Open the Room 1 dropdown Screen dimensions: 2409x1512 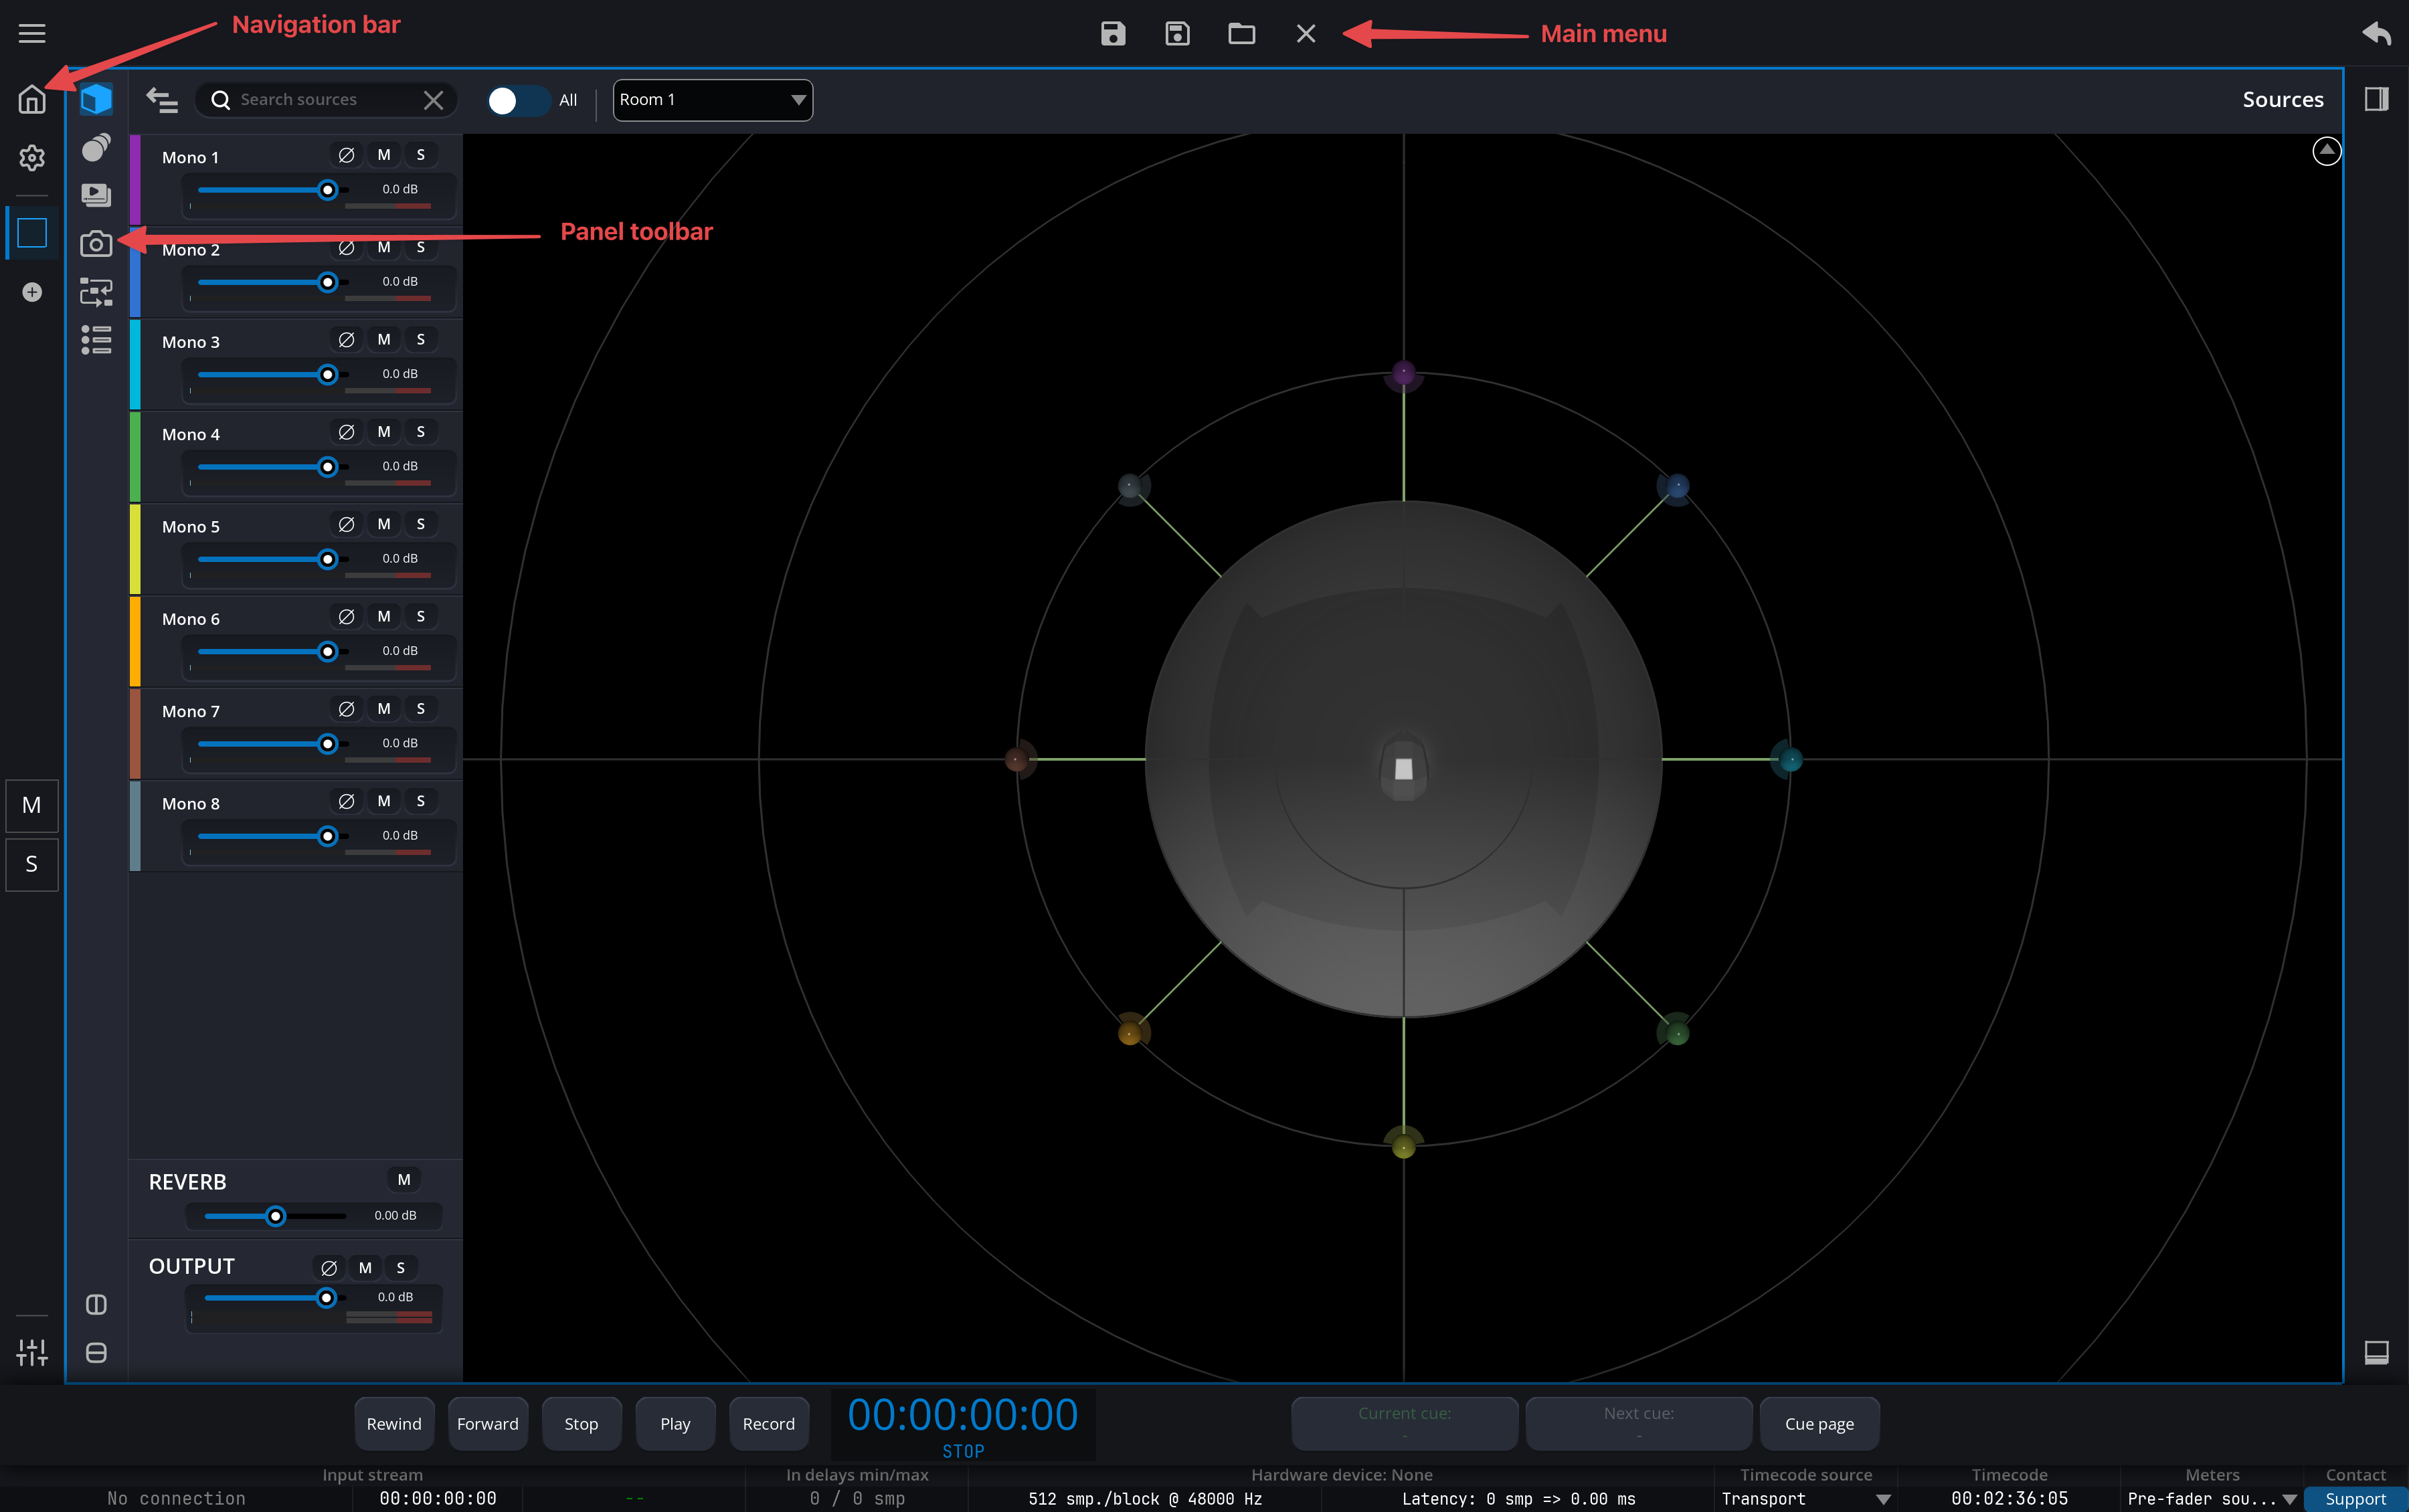712,100
